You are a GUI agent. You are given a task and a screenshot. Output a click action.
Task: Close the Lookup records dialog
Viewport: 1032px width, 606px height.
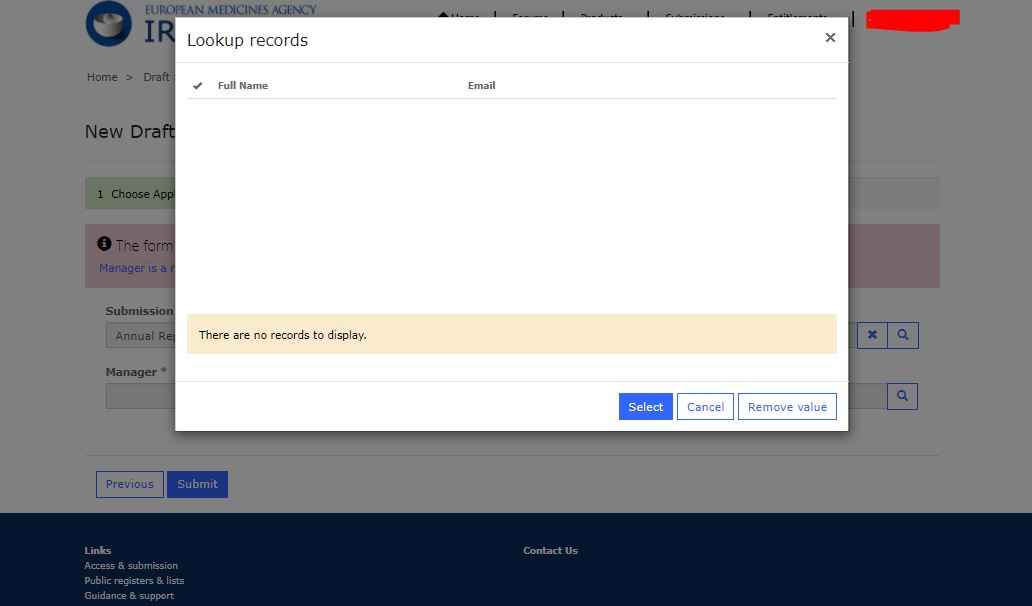(829, 38)
